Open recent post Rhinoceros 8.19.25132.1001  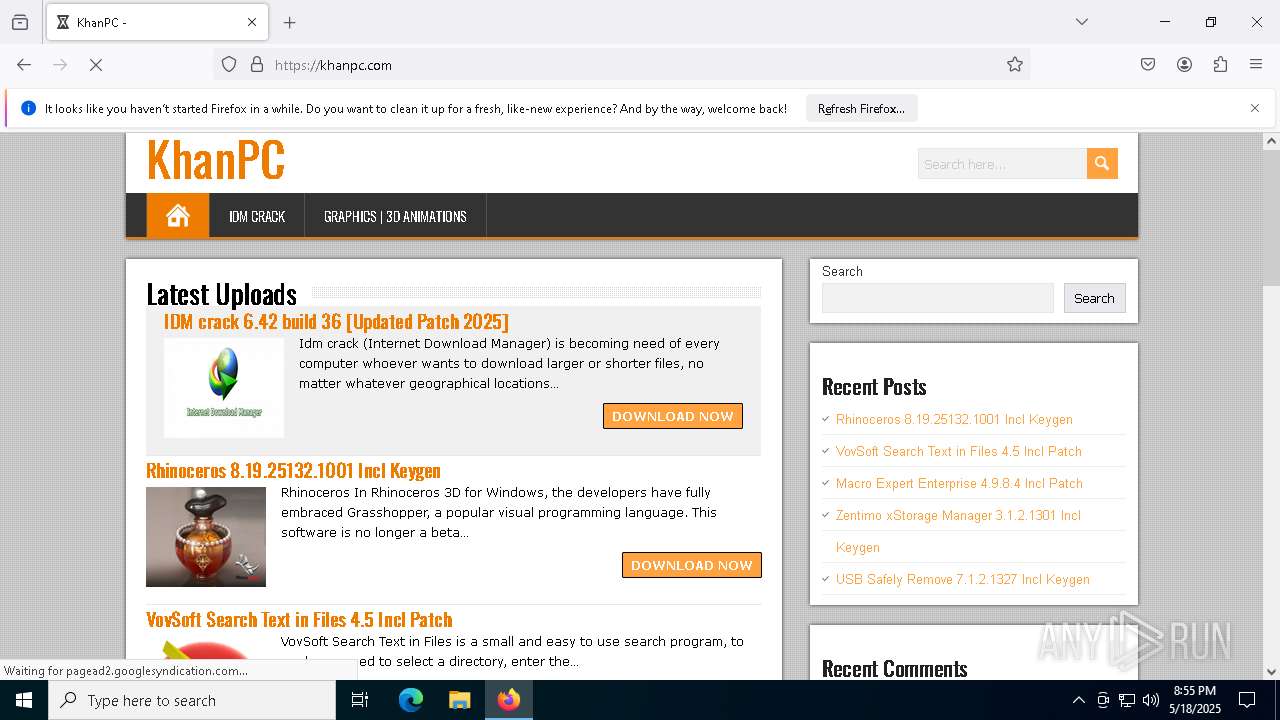(x=954, y=419)
